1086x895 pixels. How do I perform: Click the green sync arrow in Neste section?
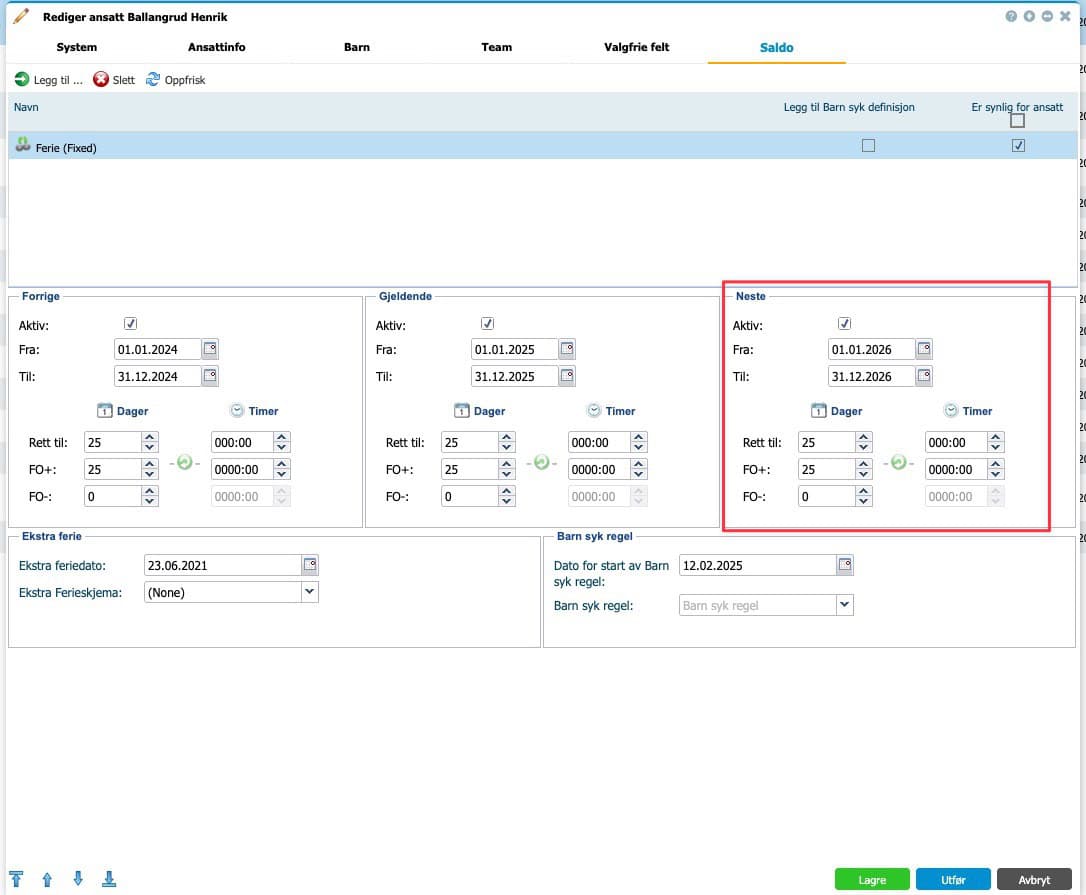click(897, 462)
